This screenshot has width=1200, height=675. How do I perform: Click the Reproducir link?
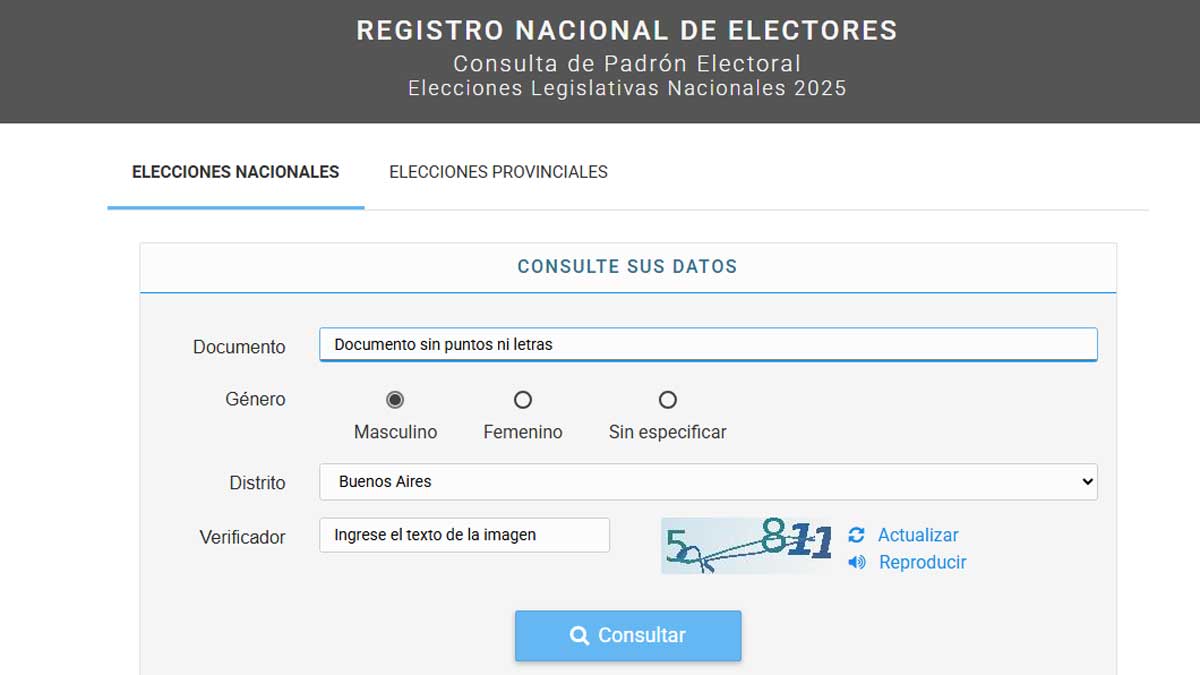pyautogui.click(x=922, y=562)
